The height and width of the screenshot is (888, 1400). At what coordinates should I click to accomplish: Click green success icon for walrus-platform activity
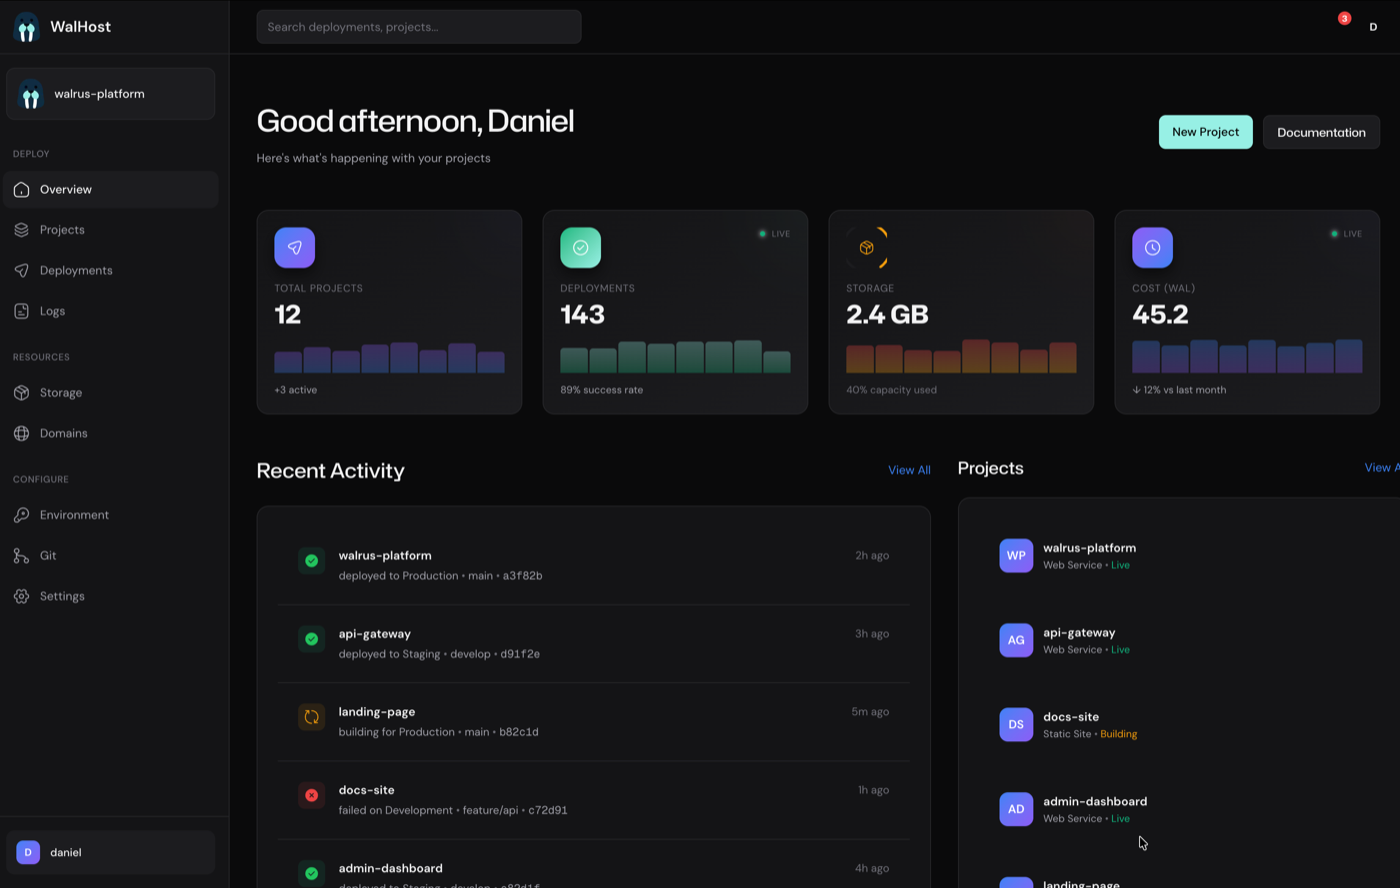click(x=312, y=561)
